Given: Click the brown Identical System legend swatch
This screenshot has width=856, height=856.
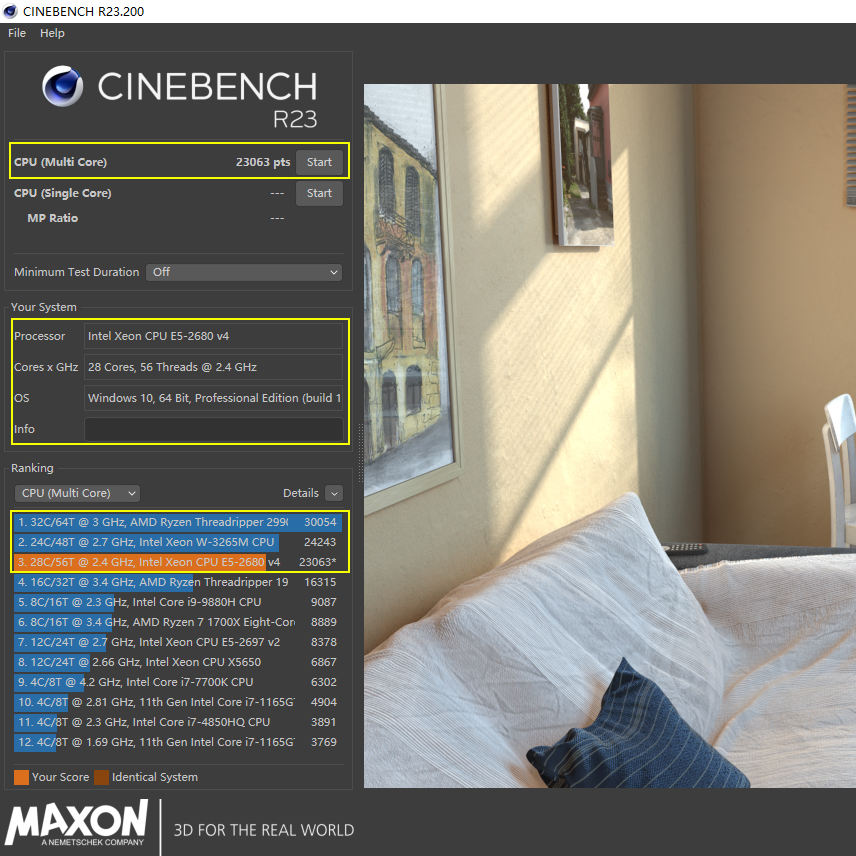Looking at the screenshot, I should pyautogui.click(x=102, y=777).
